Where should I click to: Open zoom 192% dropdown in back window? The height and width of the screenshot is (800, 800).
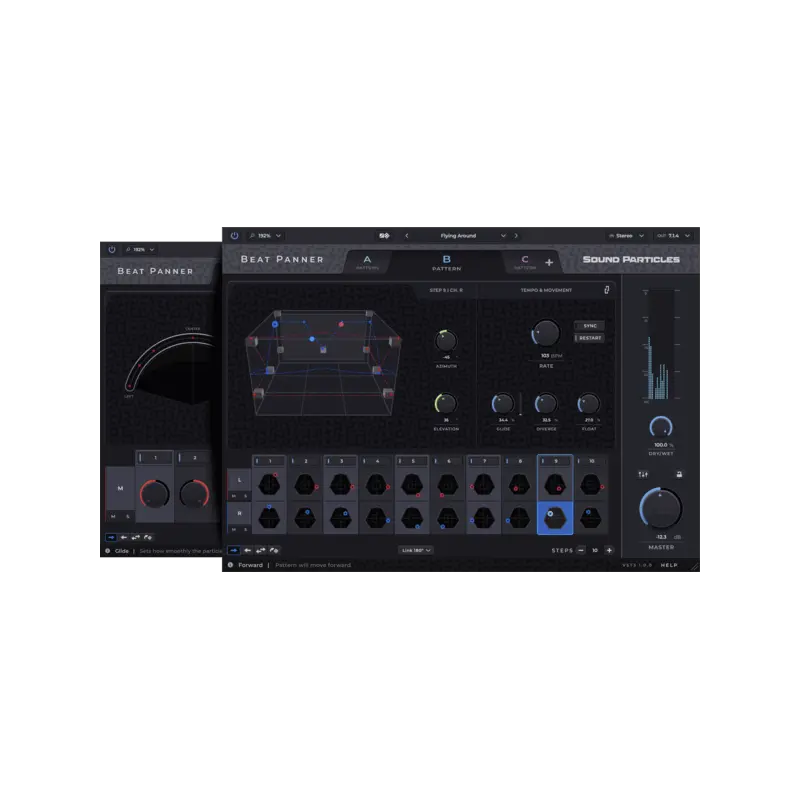click(x=140, y=249)
